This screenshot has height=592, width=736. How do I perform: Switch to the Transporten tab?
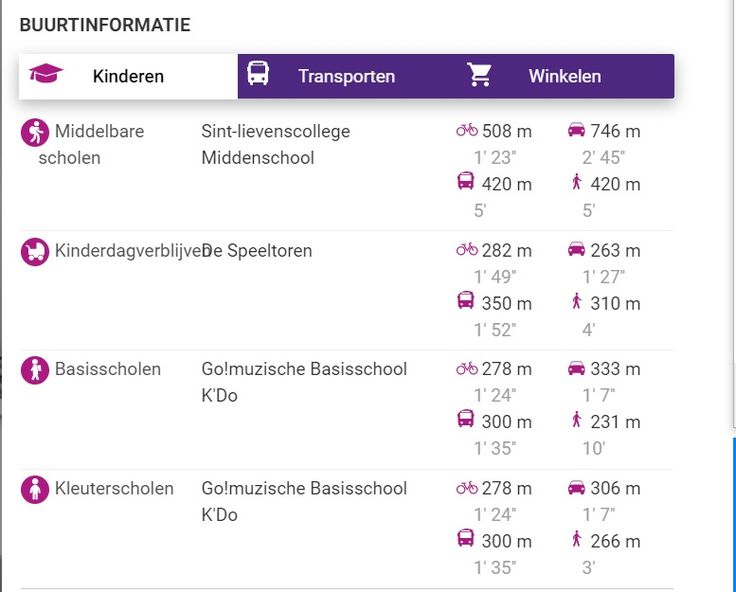(347, 77)
